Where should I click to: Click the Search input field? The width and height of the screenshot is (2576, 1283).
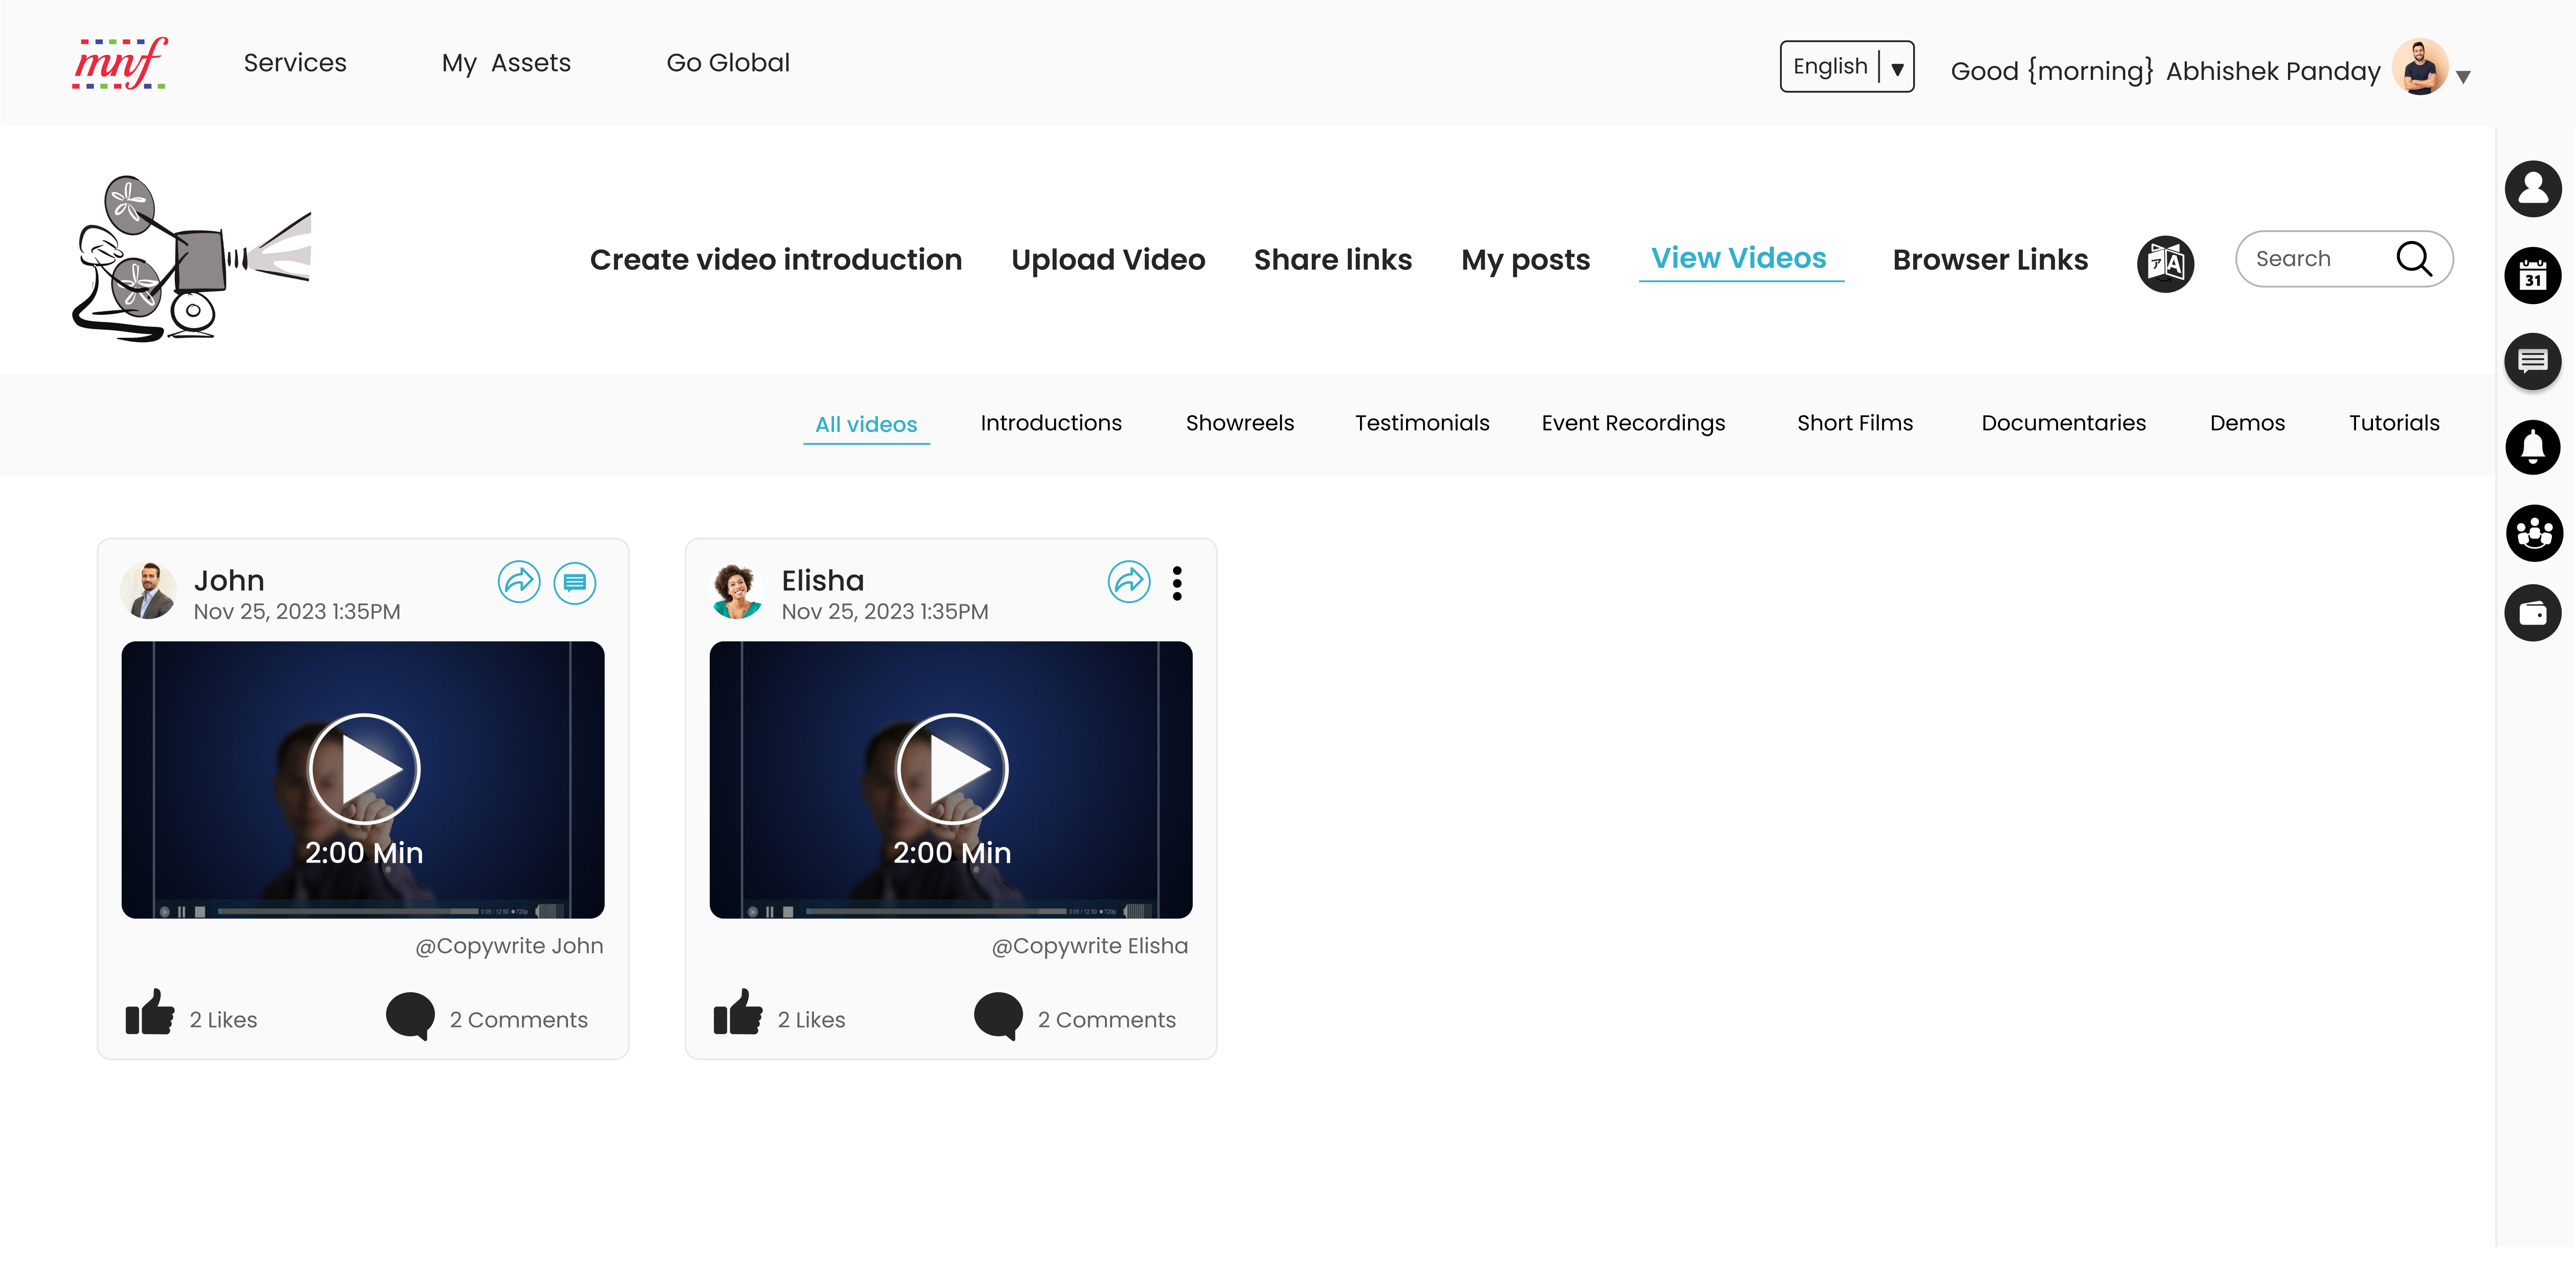(x=2315, y=259)
